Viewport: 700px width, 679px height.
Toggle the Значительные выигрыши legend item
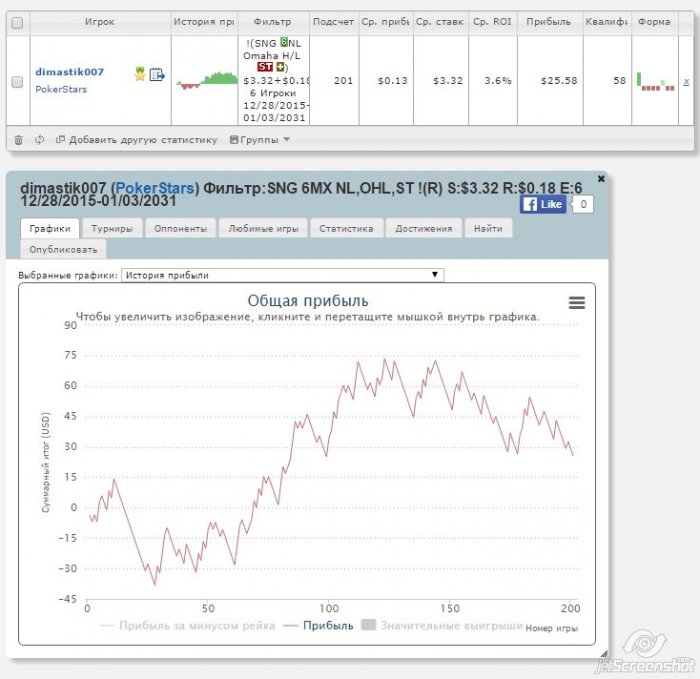coord(442,625)
